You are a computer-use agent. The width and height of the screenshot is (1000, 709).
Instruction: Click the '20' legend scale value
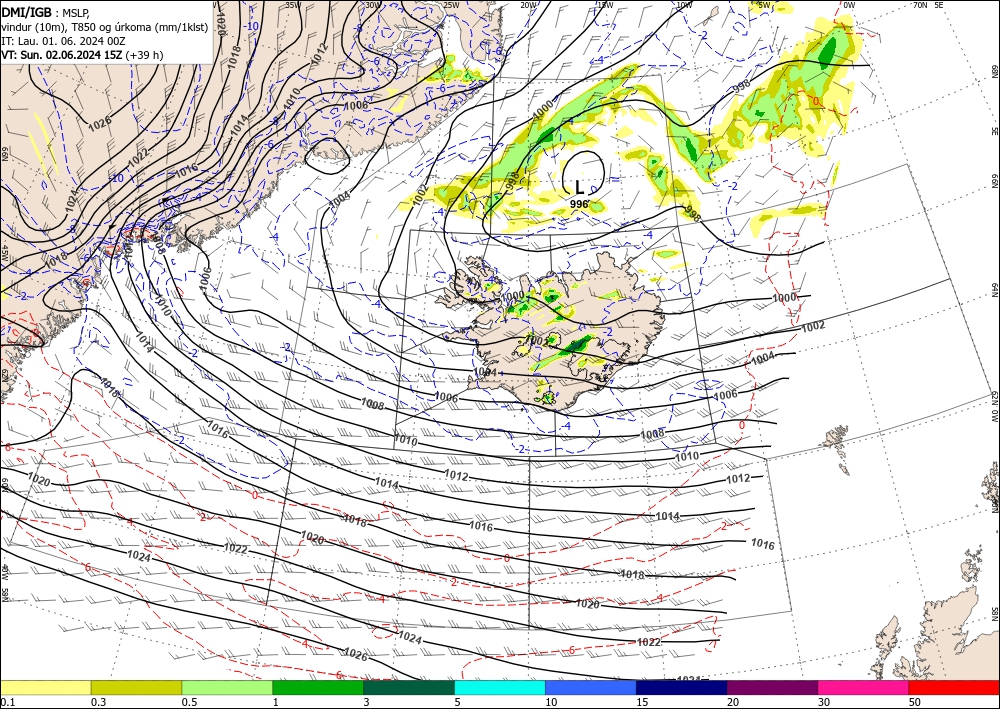(x=733, y=702)
